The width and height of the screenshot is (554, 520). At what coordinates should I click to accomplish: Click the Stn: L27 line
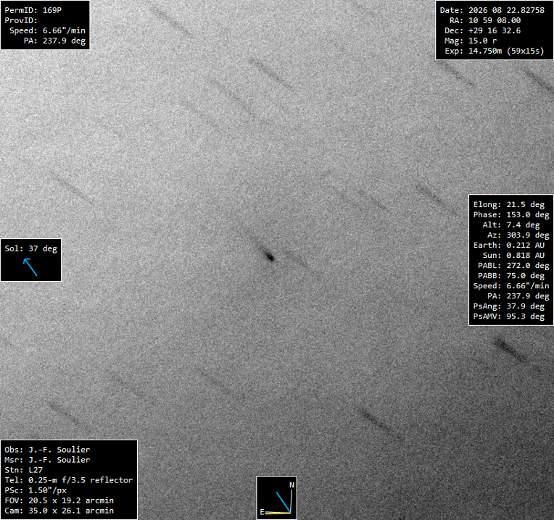pos(23,470)
